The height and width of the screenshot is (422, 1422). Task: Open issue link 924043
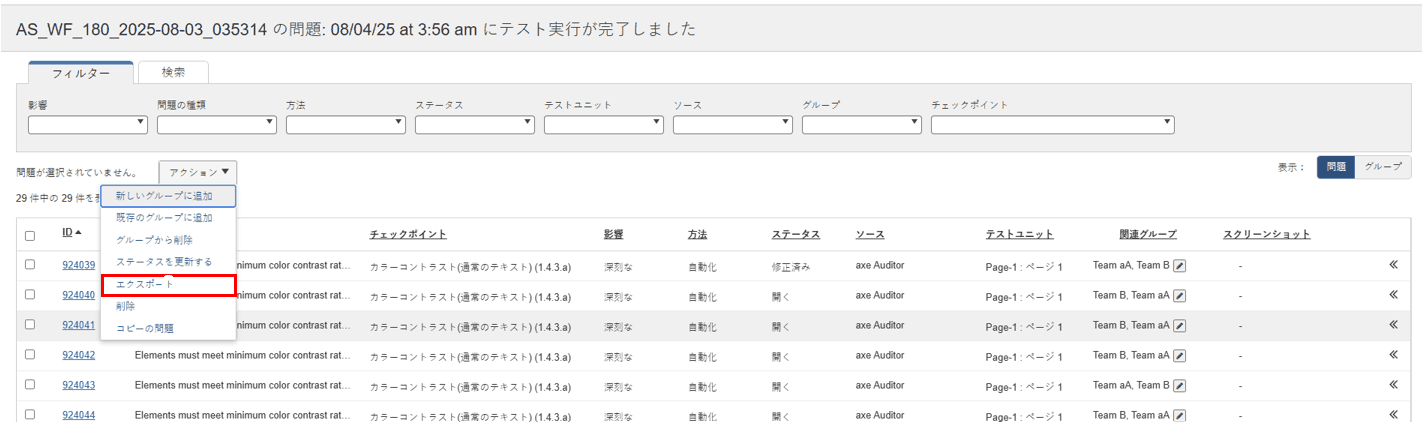pyautogui.click(x=79, y=385)
